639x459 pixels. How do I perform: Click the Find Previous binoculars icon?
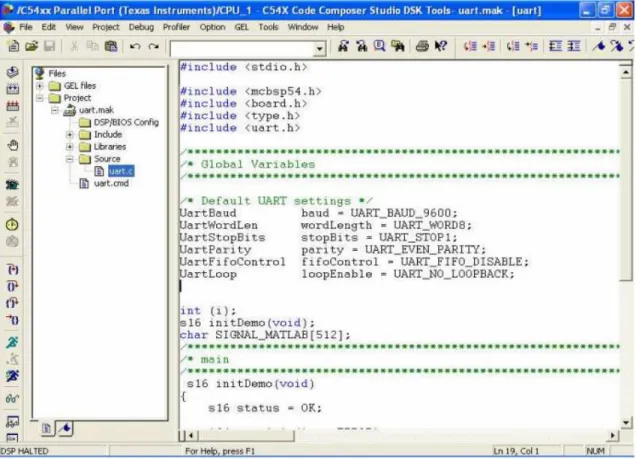pos(361,46)
